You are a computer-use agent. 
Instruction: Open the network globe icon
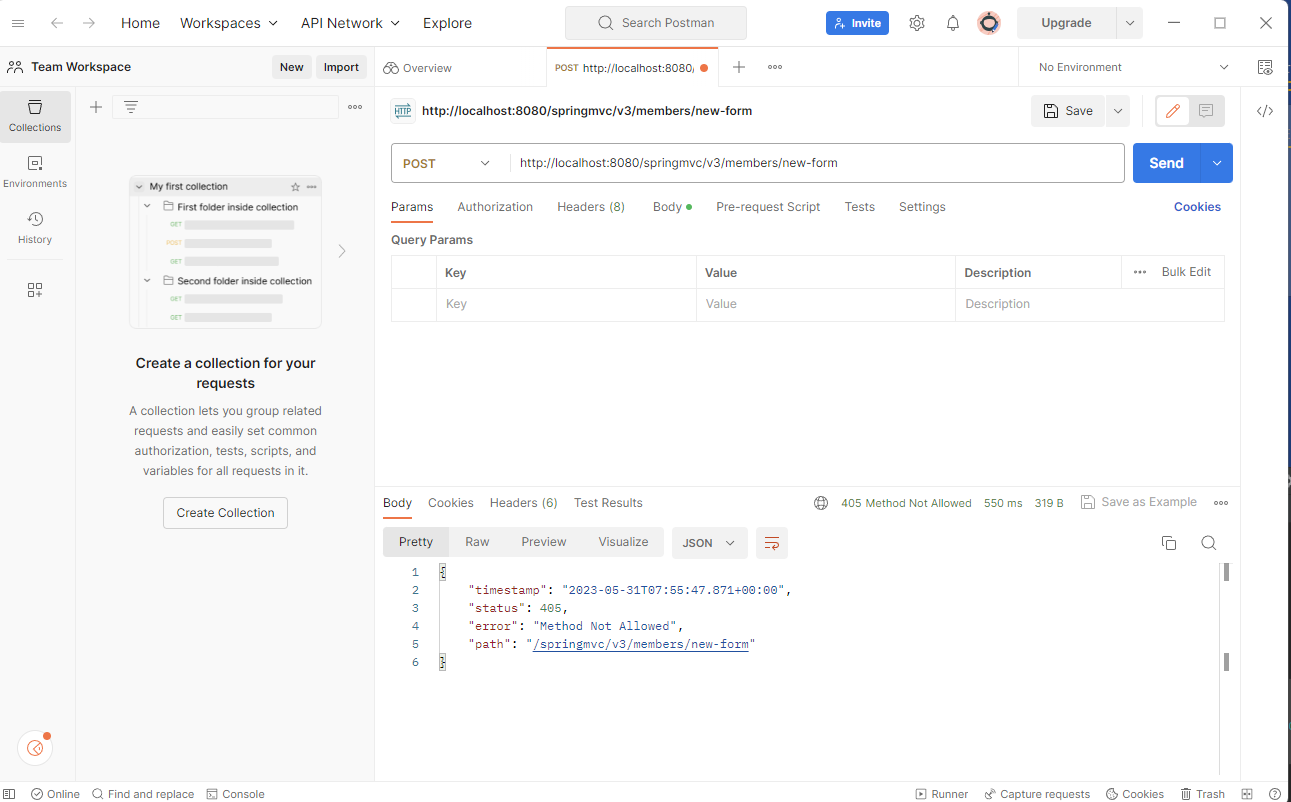821,503
